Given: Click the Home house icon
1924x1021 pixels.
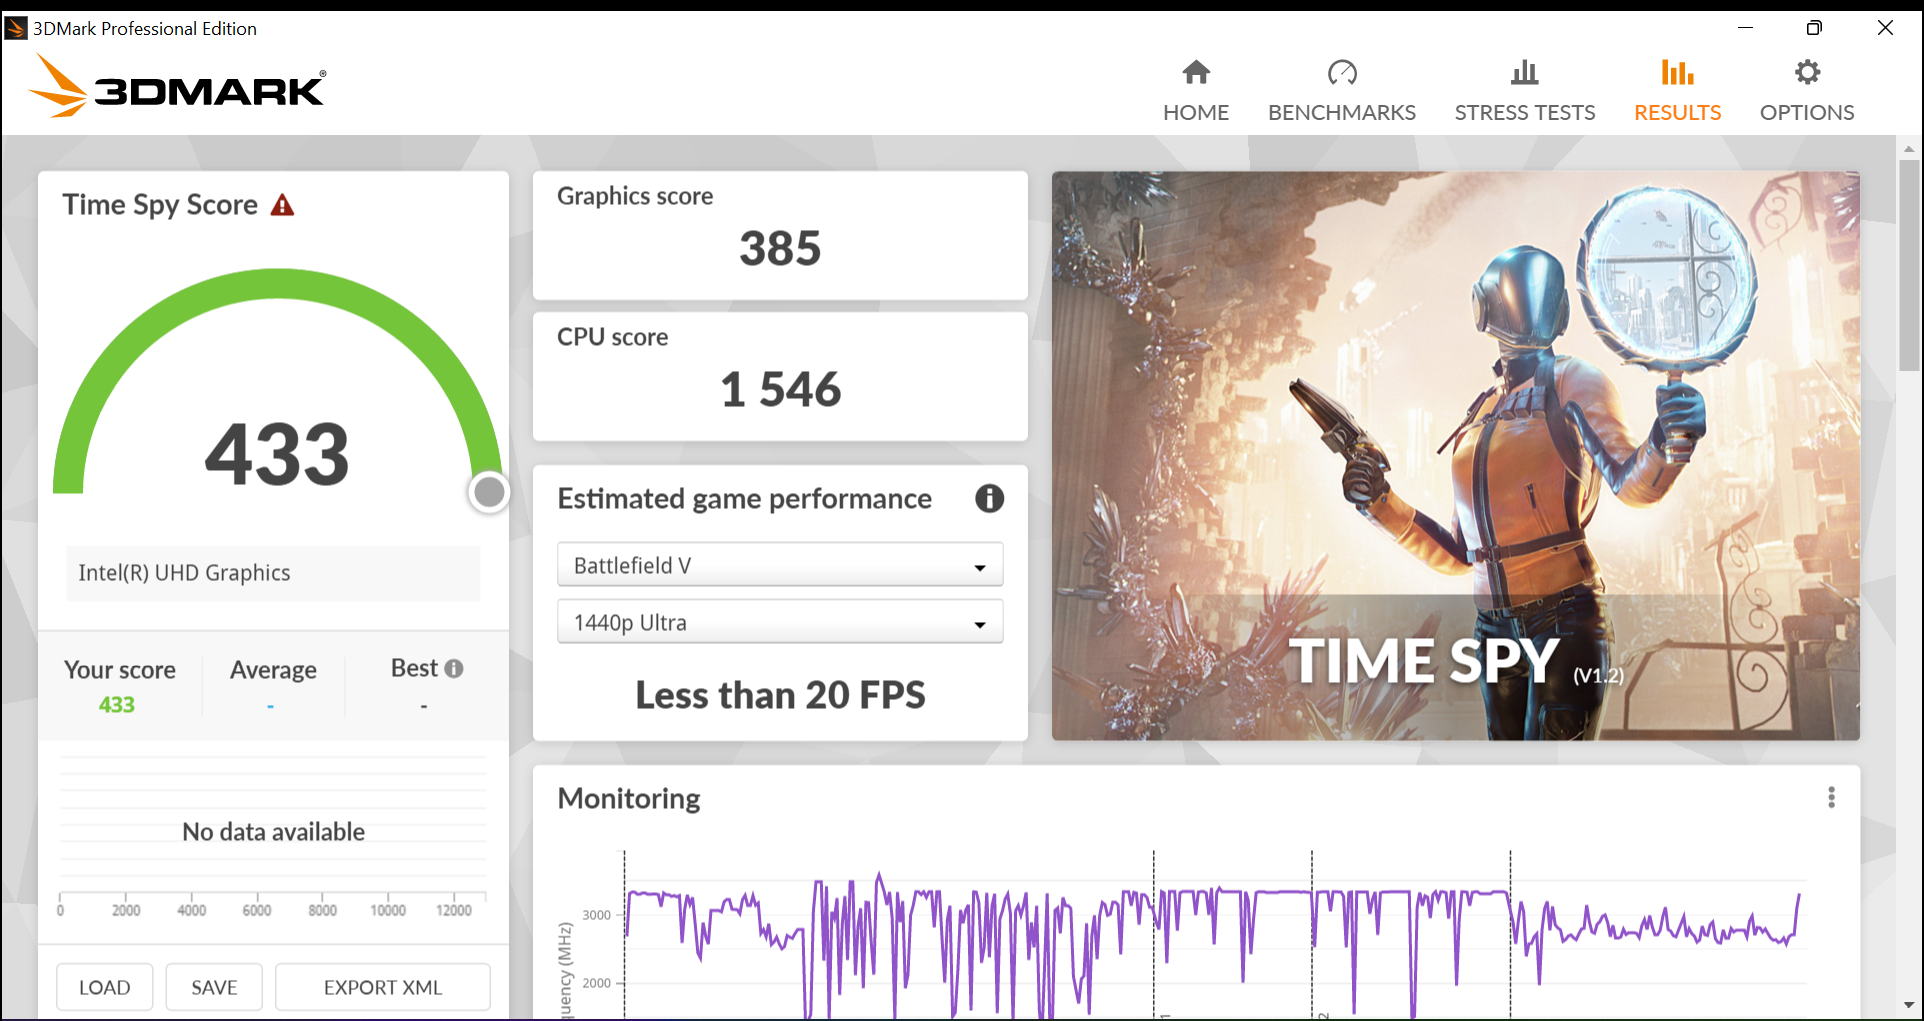Looking at the screenshot, I should click(1195, 72).
